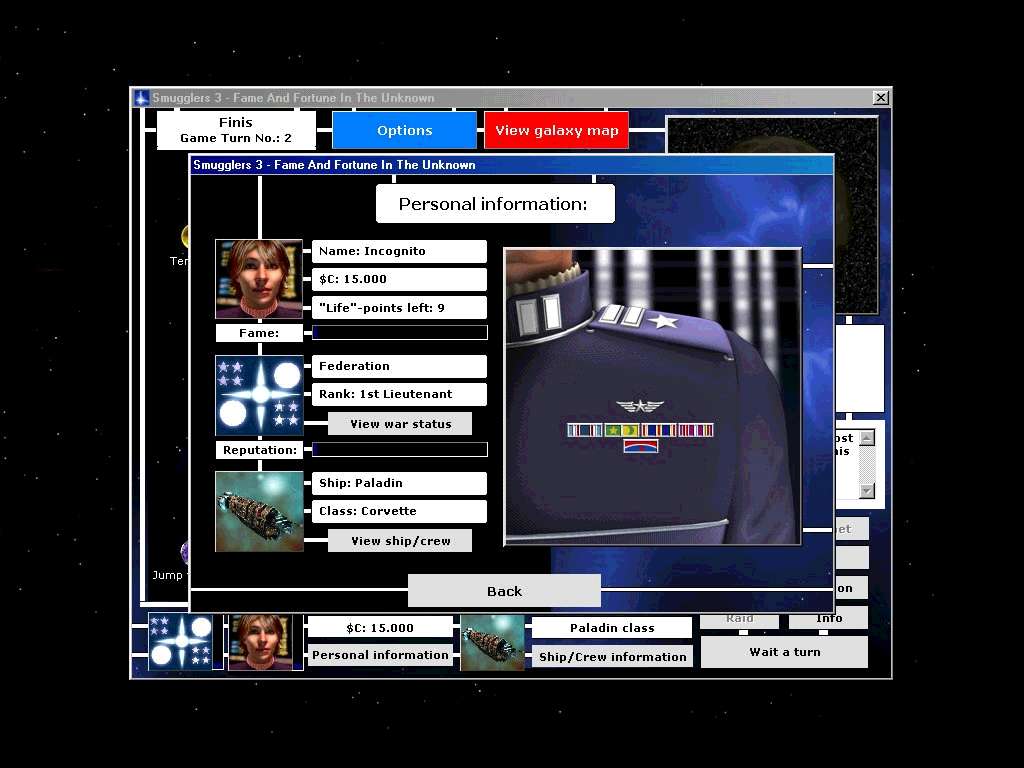
Task: Click the Federation faction label
Action: point(399,366)
